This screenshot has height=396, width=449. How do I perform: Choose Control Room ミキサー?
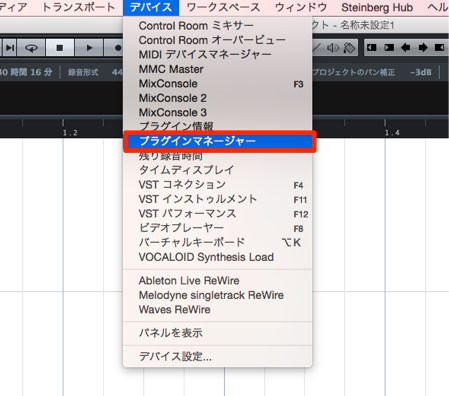[218, 26]
